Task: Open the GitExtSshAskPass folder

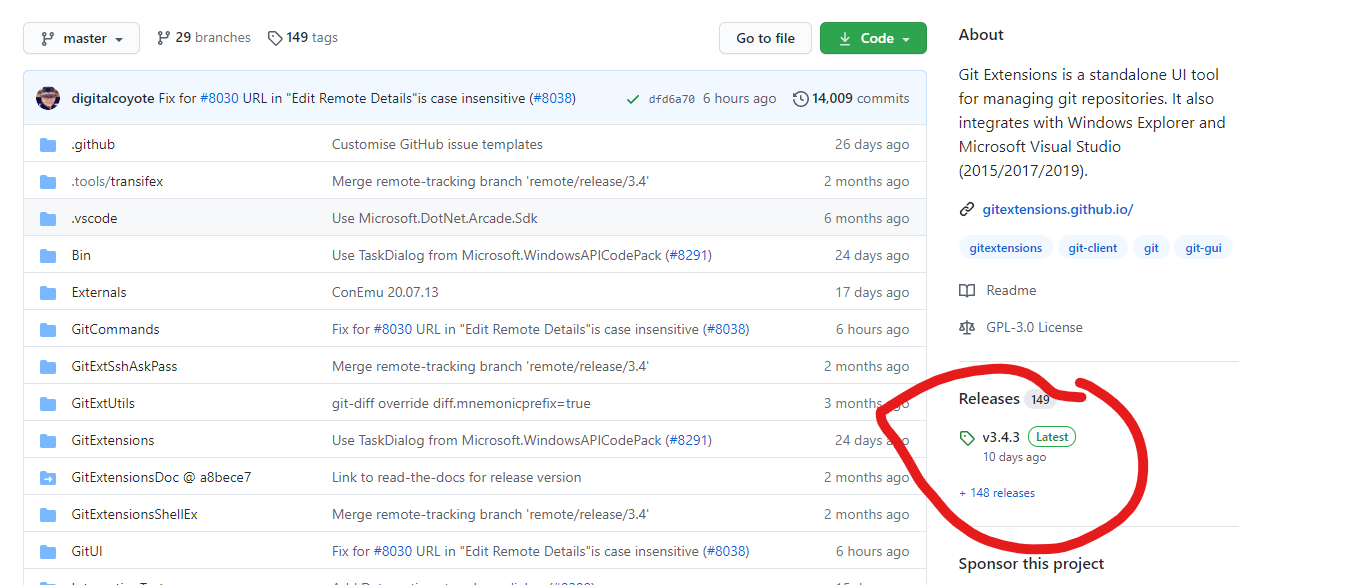Action: [x=124, y=366]
